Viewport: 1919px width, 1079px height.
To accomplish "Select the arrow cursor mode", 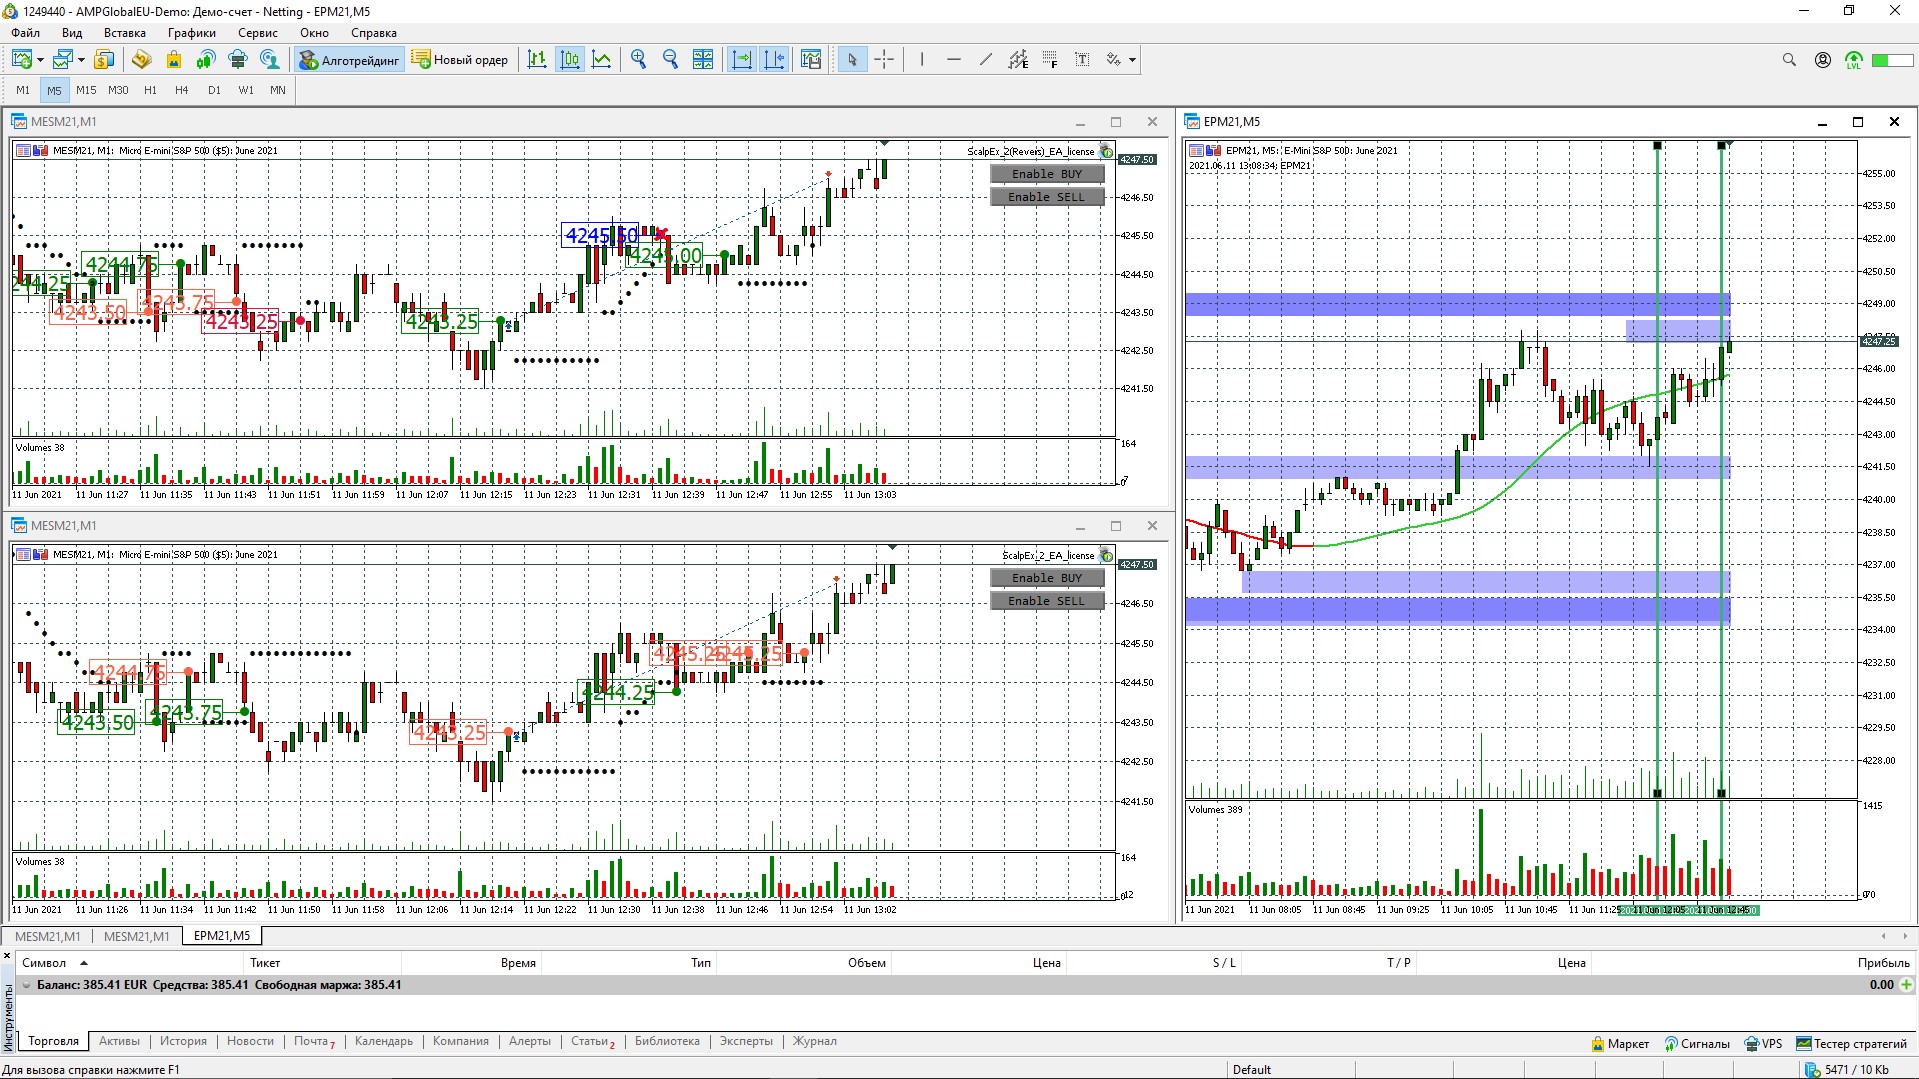I will [852, 60].
